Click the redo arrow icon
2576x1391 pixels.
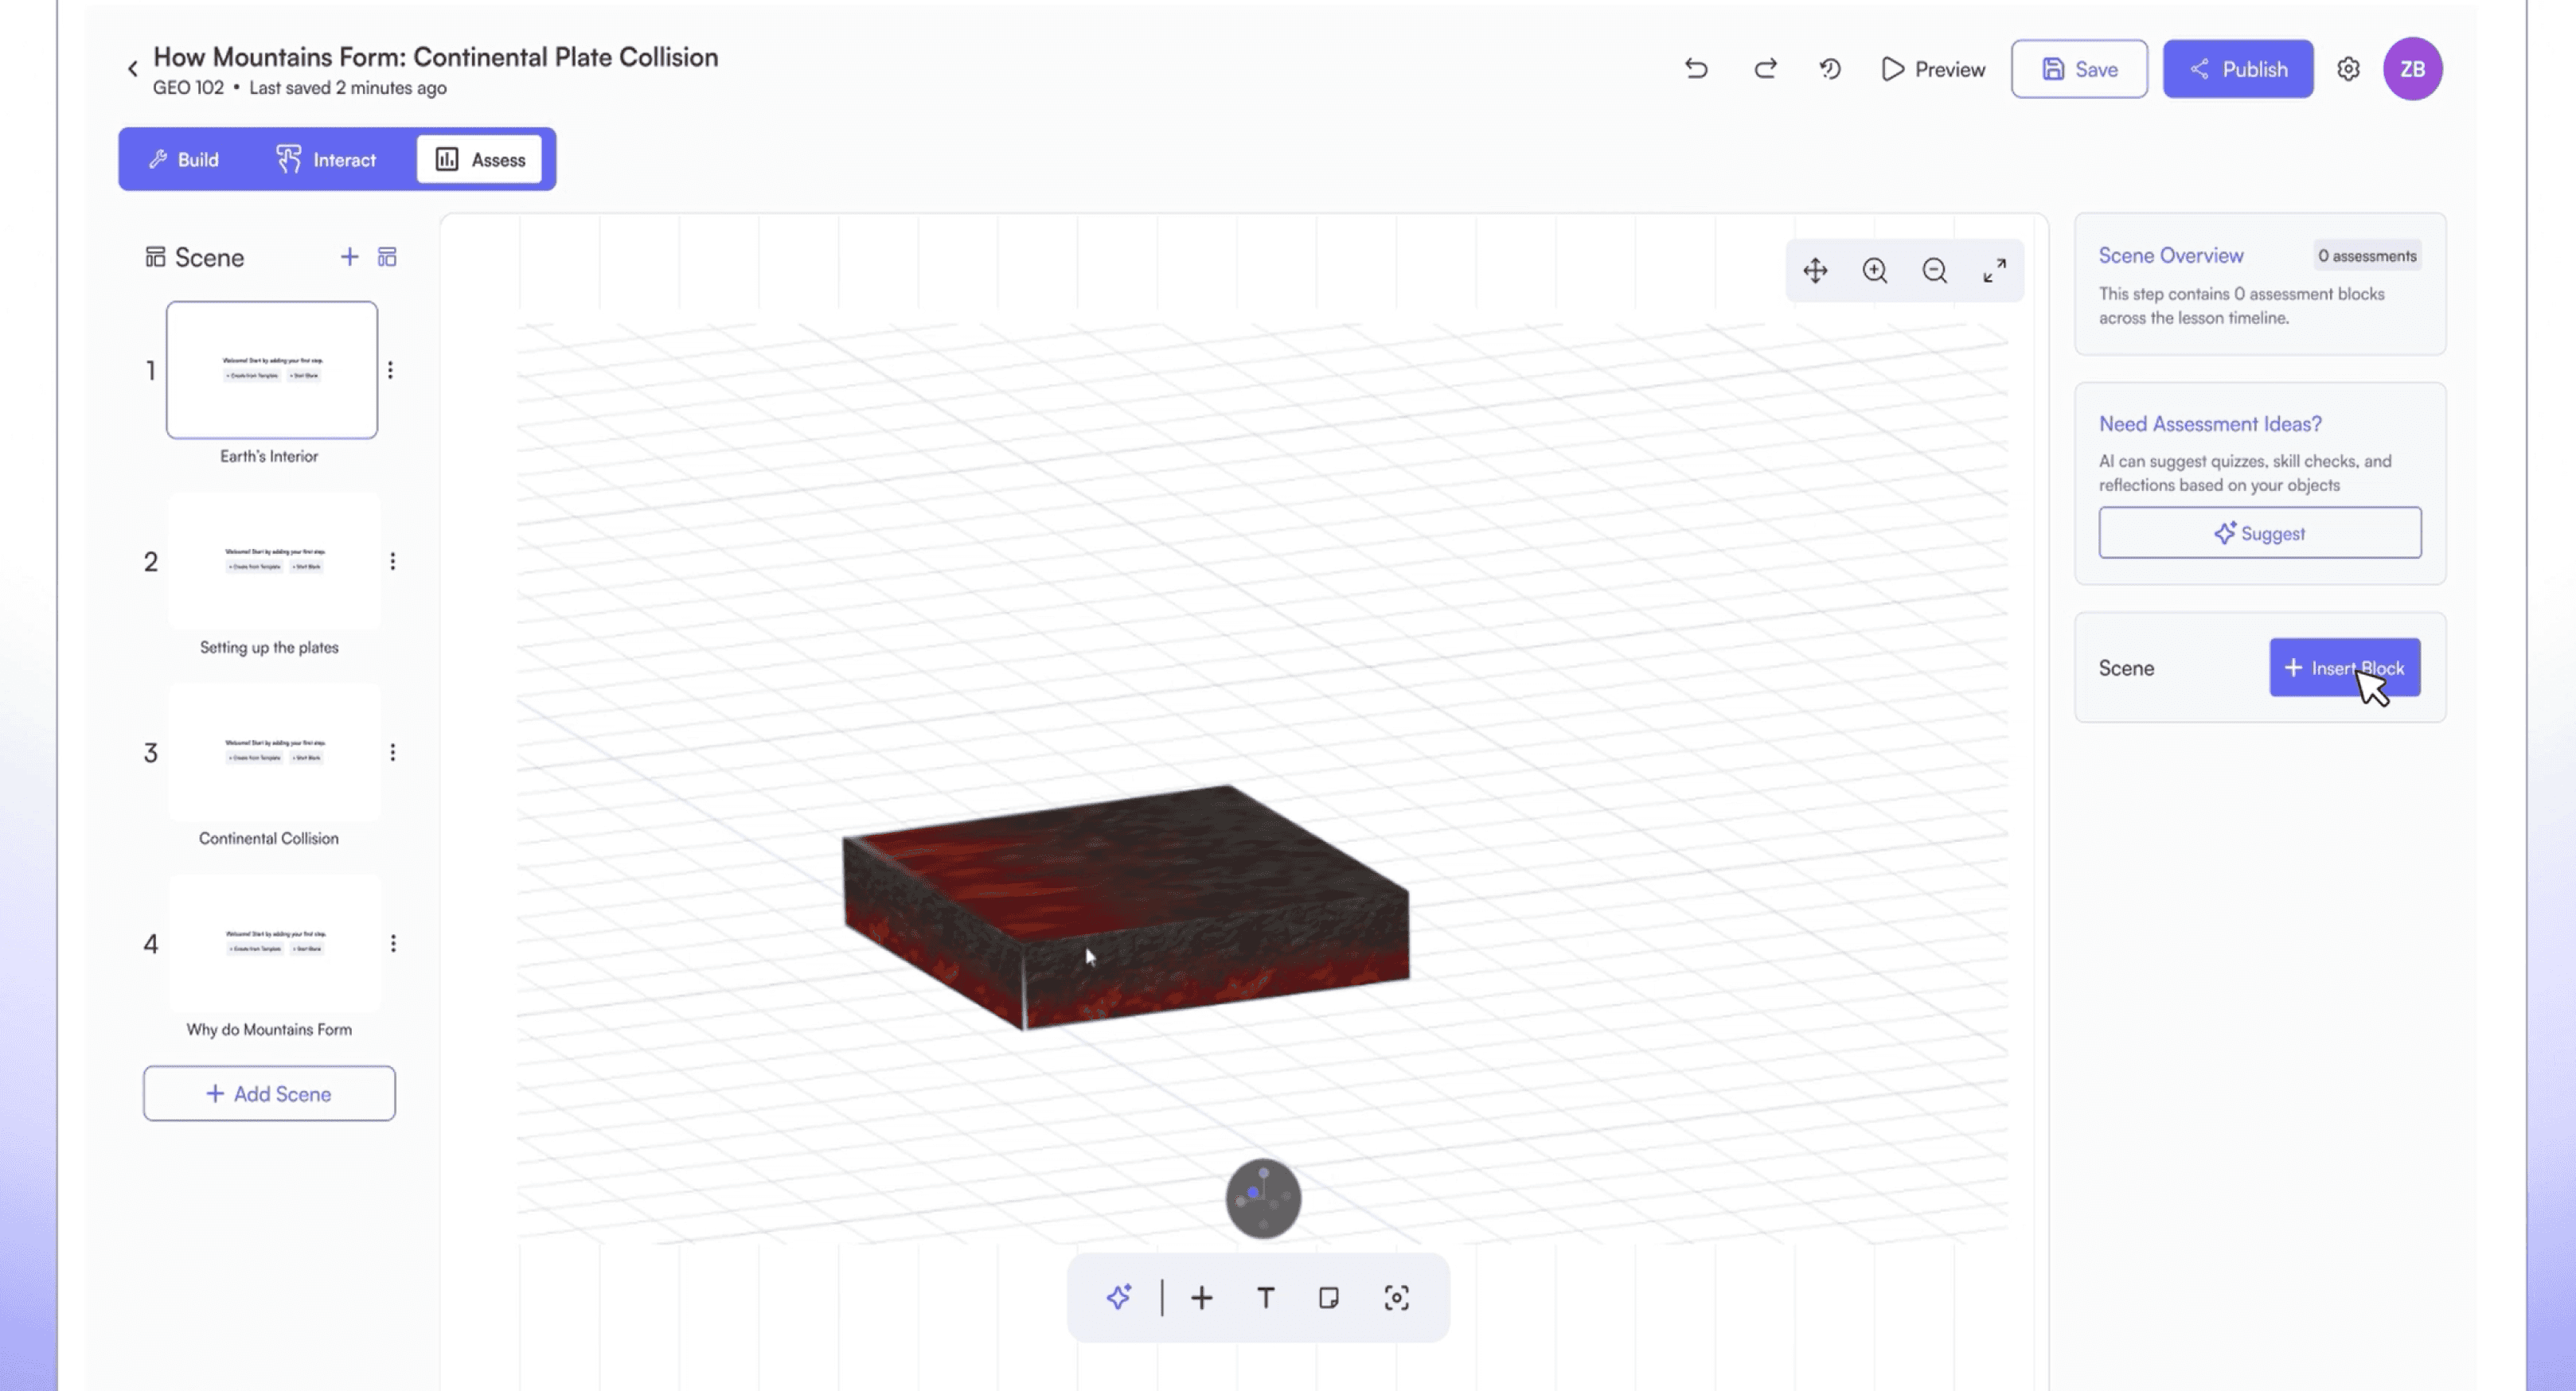[1765, 69]
